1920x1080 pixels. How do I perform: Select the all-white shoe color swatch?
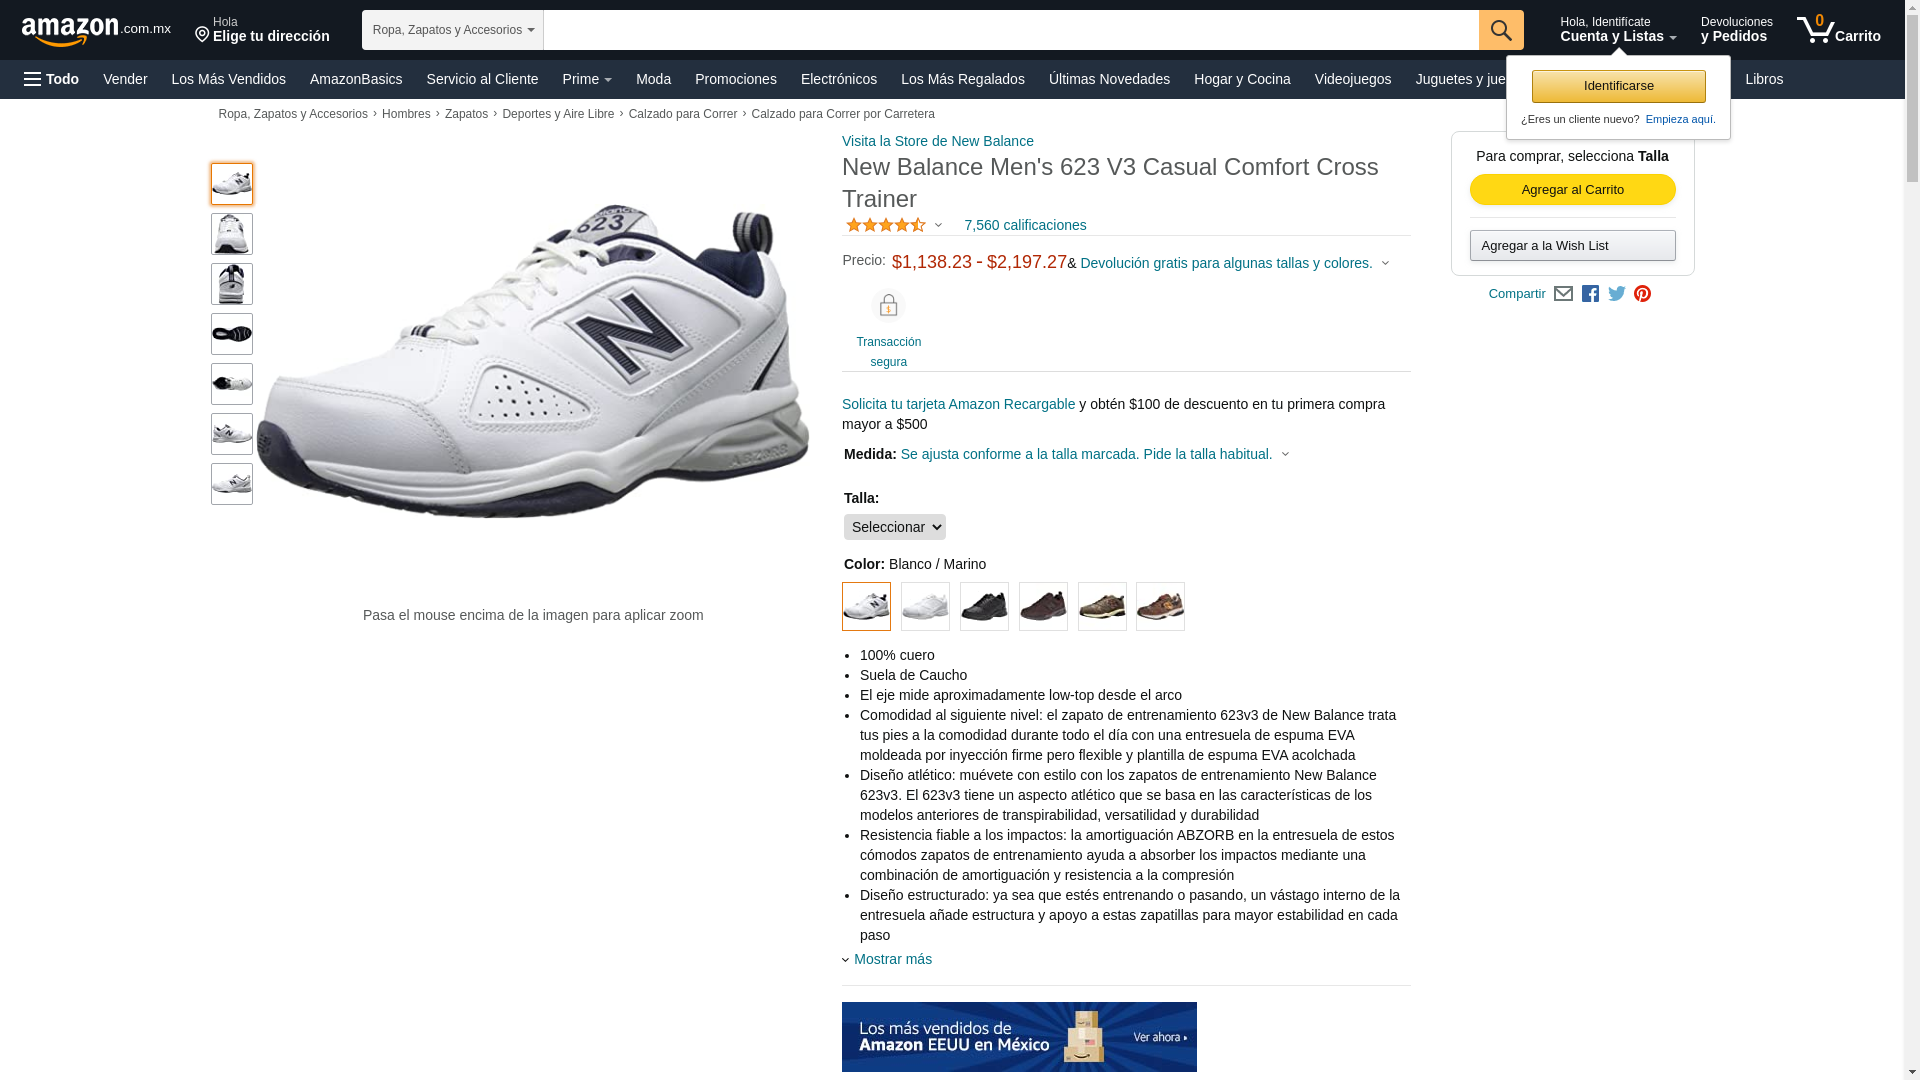point(925,607)
